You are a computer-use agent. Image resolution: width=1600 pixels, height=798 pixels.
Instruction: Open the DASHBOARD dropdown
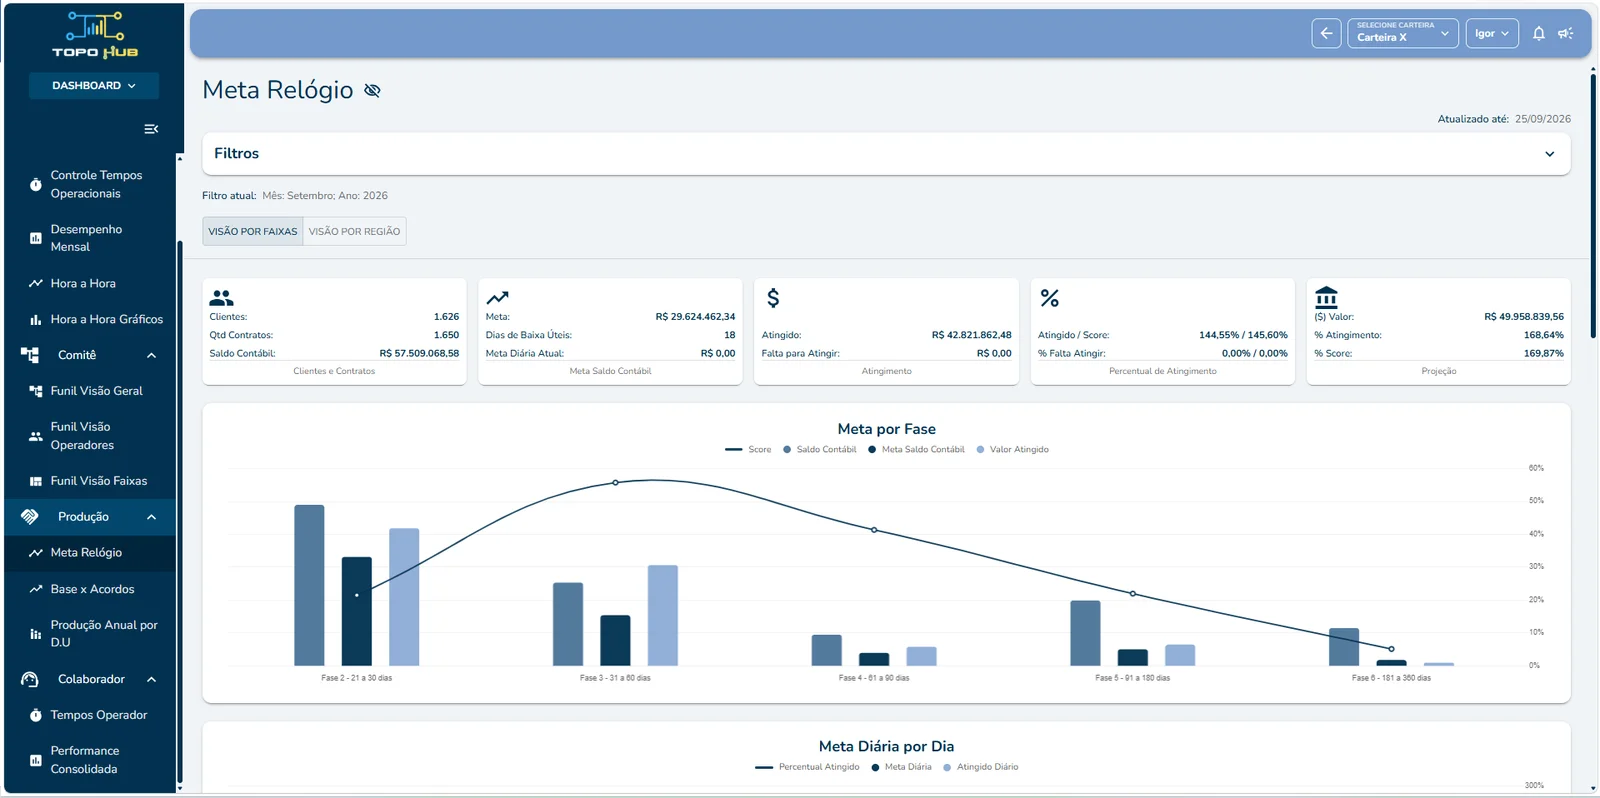pos(94,86)
